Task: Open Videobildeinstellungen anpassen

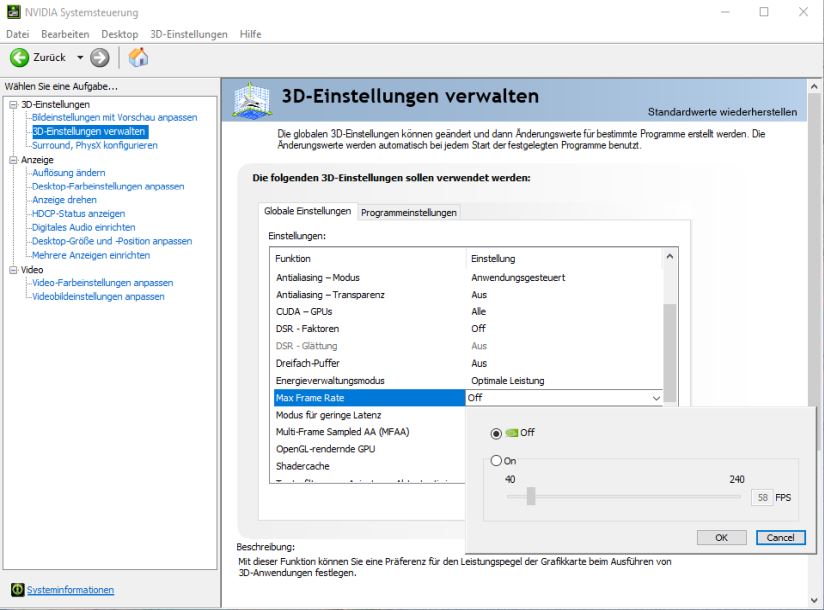Action: click(x=98, y=296)
